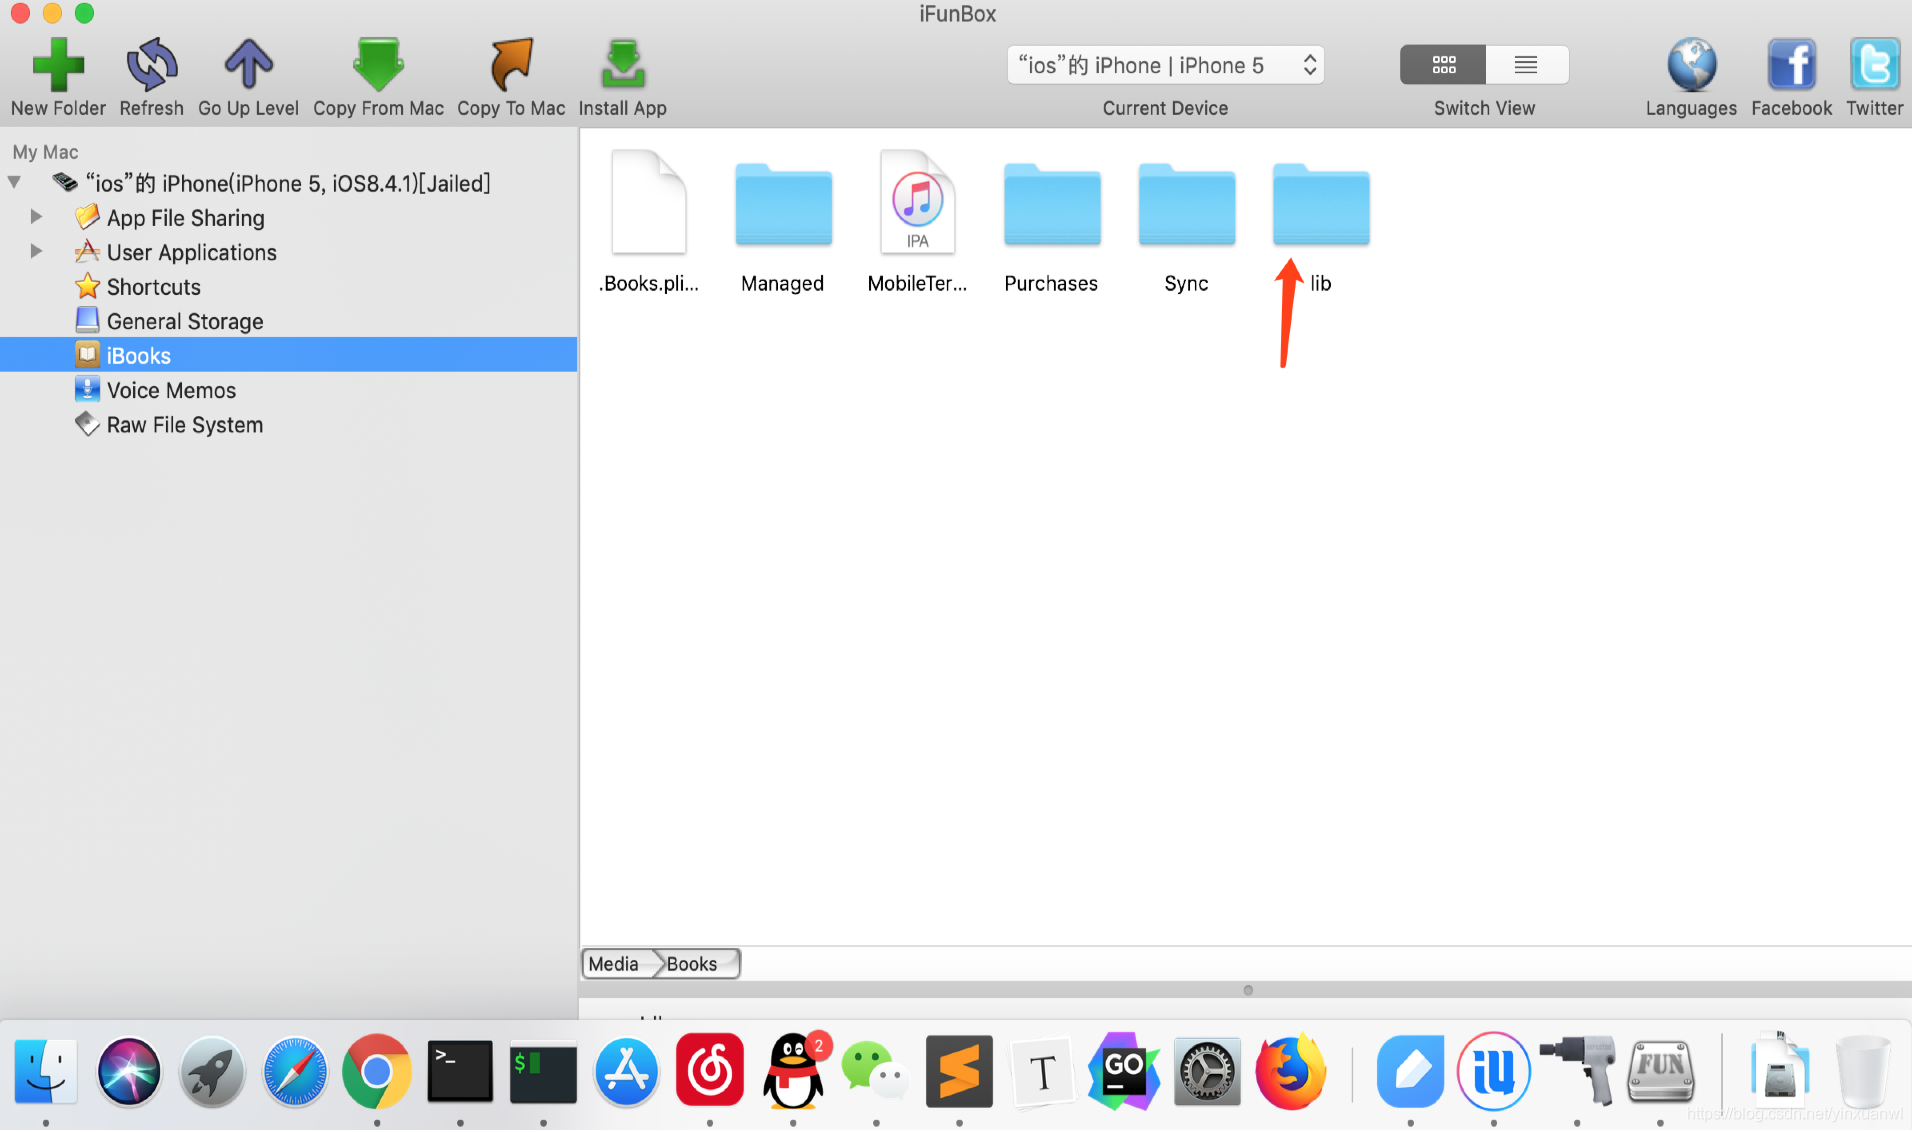
Task: Expand the App File Sharing node
Action: tap(36, 217)
